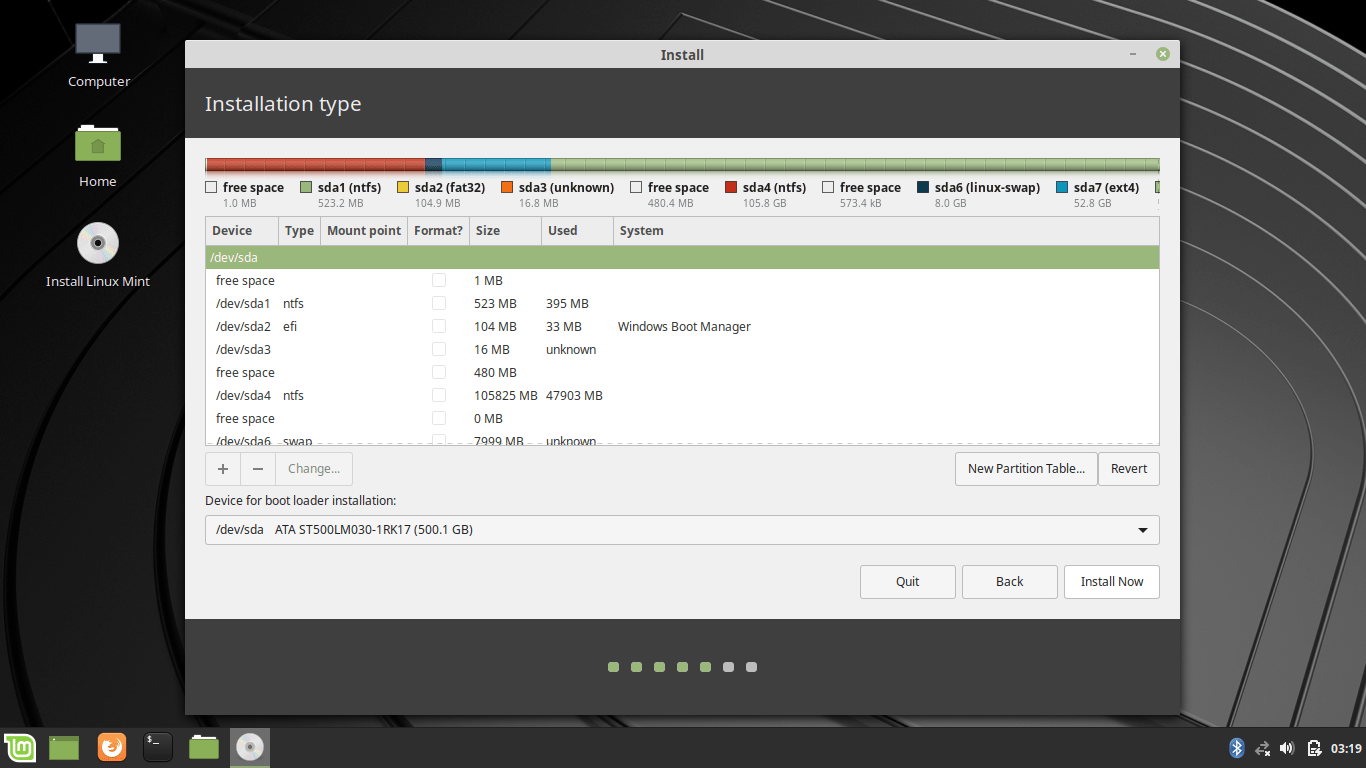Viewport: 1366px width, 768px height.
Task: Click the Format? column header
Action: 438,231
